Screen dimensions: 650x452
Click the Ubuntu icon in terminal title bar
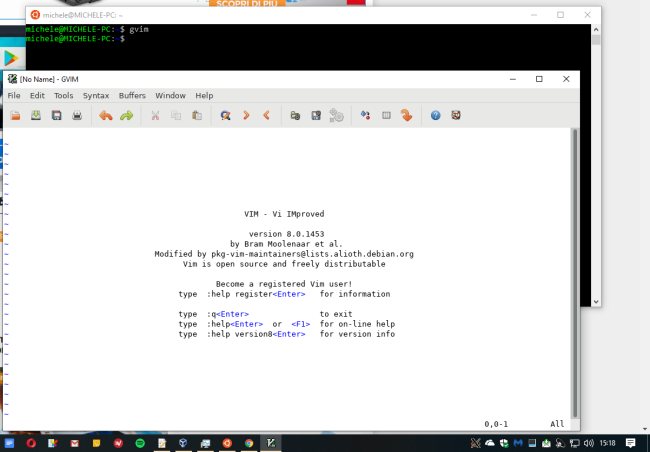[x=35, y=15]
